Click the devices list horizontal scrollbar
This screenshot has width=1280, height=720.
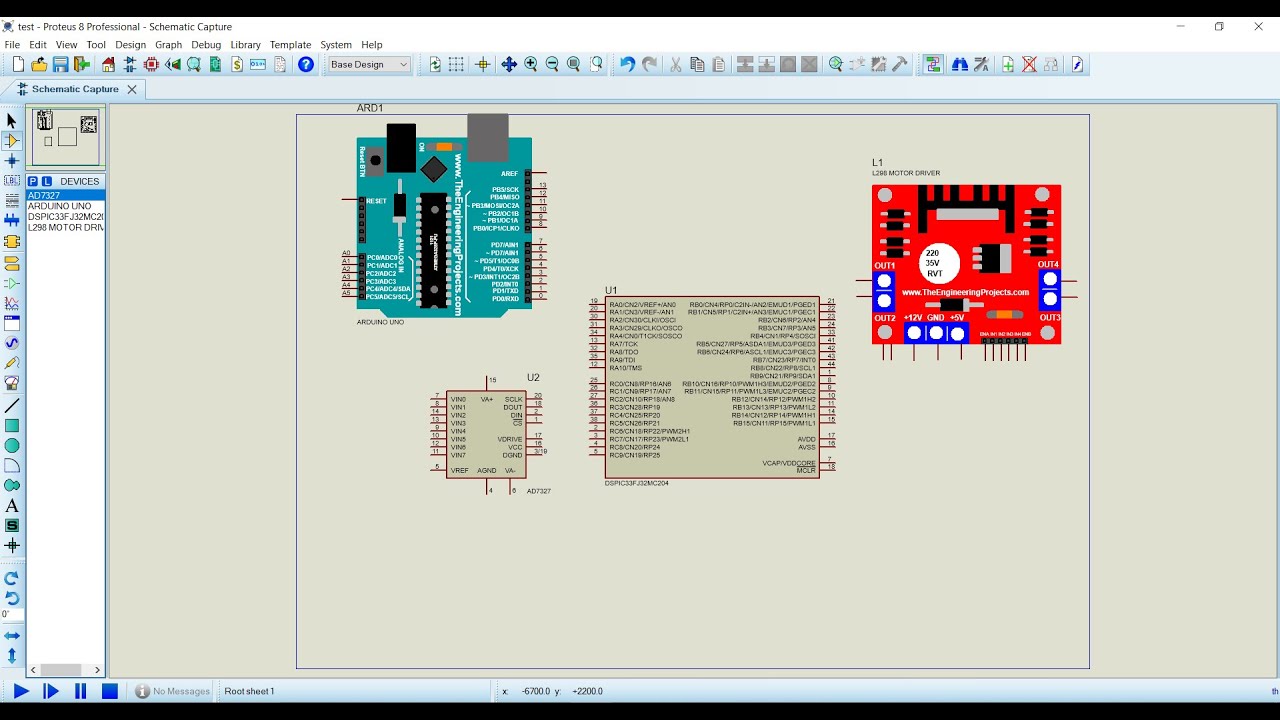click(65, 670)
